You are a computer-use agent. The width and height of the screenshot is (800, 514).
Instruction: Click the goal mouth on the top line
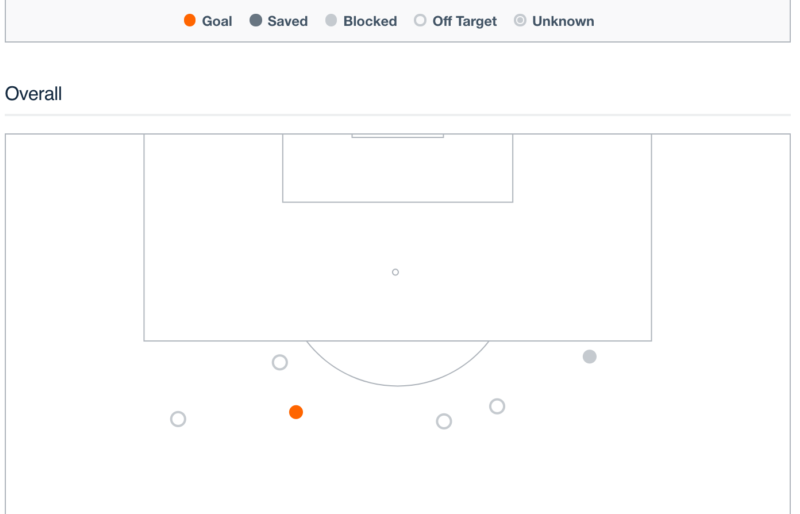397,136
